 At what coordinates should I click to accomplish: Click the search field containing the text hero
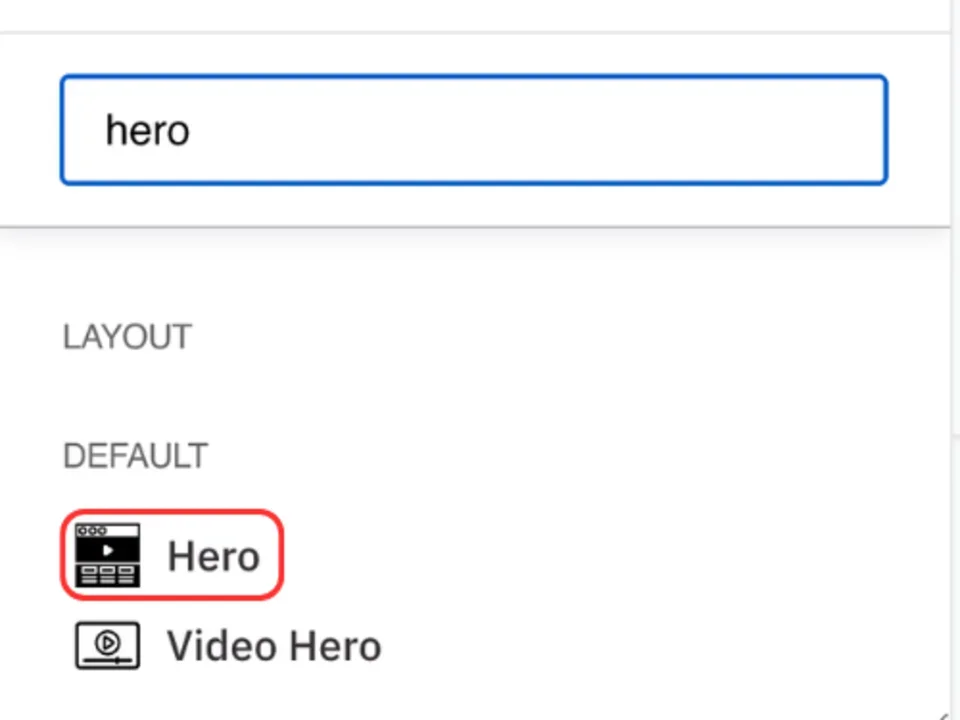point(474,130)
